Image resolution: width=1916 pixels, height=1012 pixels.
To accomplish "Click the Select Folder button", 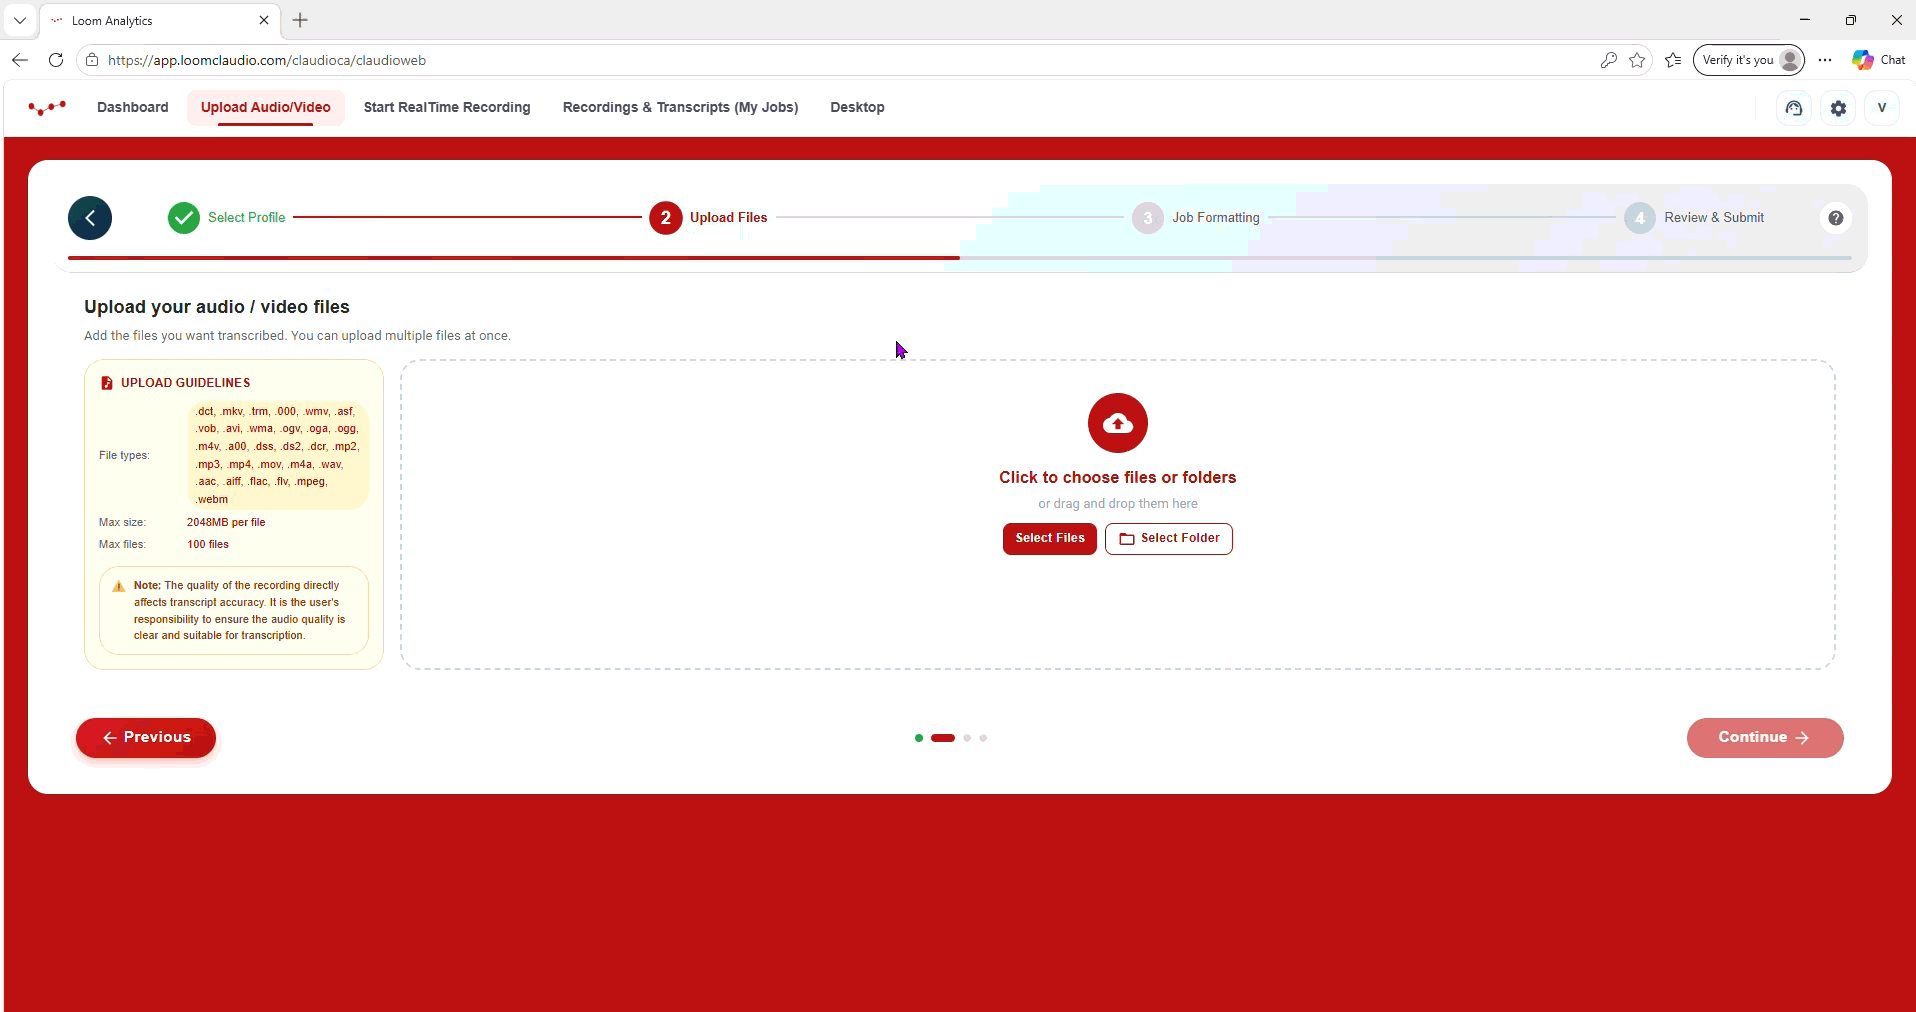I will [x=1169, y=539].
